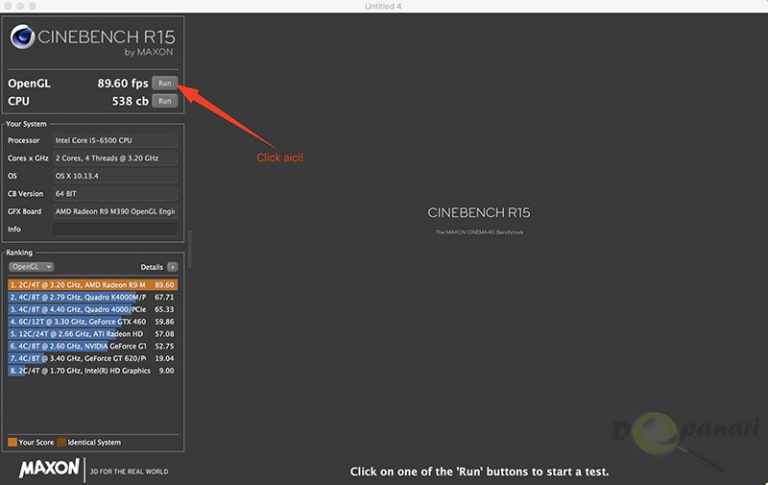Open the OpenGL ranking type dropdown
The height and width of the screenshot is (485, 768).
tap(31, 267)
